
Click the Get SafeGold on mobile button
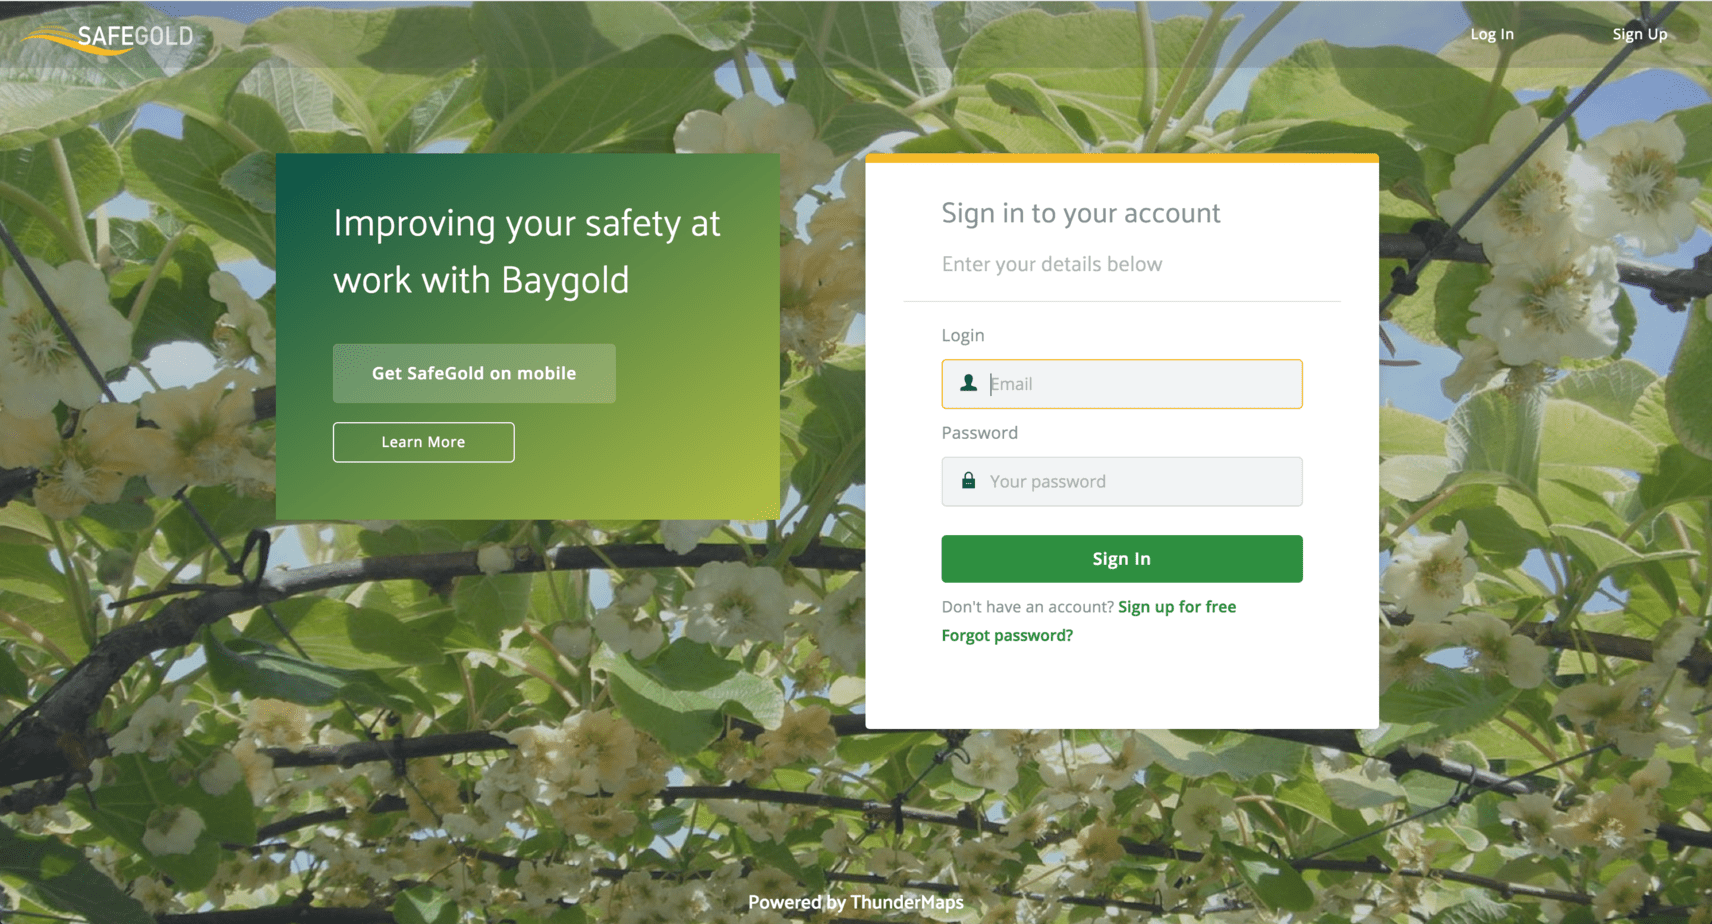(x=474, y=373)
